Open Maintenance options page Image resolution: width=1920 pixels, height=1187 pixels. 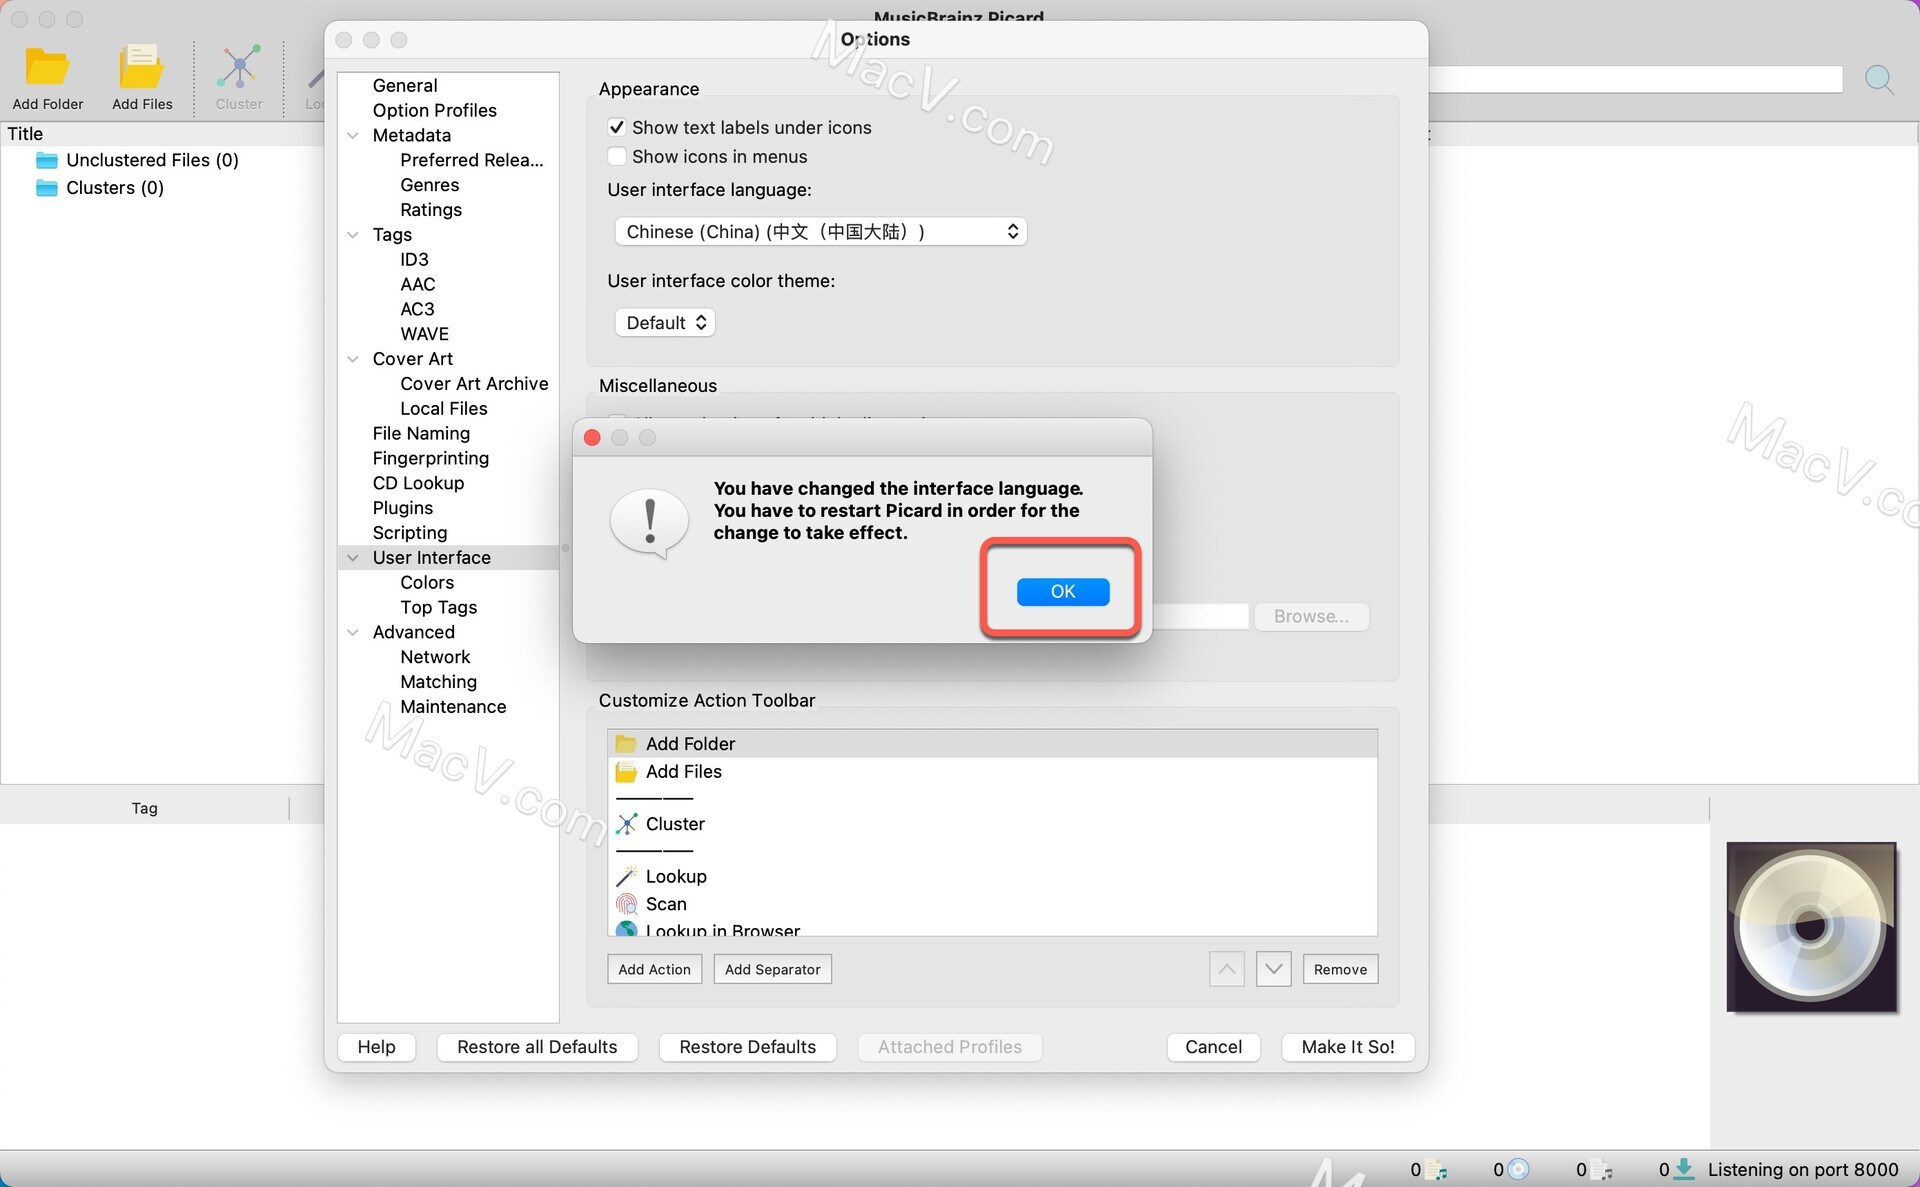coord(453,707)
